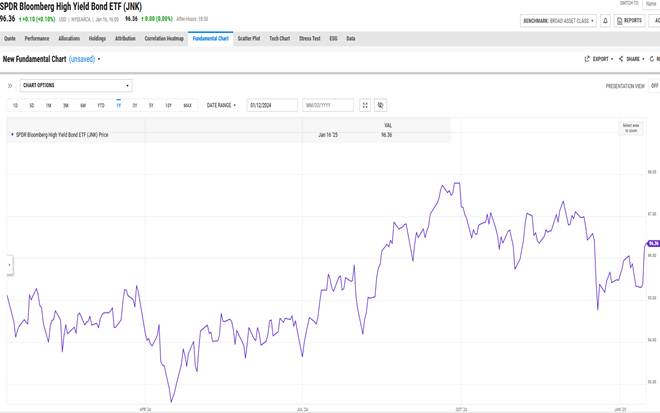The image size is (660, 413).
Task: Expand the JNK Price series legend arrow
Action: (x=12, y=134)
